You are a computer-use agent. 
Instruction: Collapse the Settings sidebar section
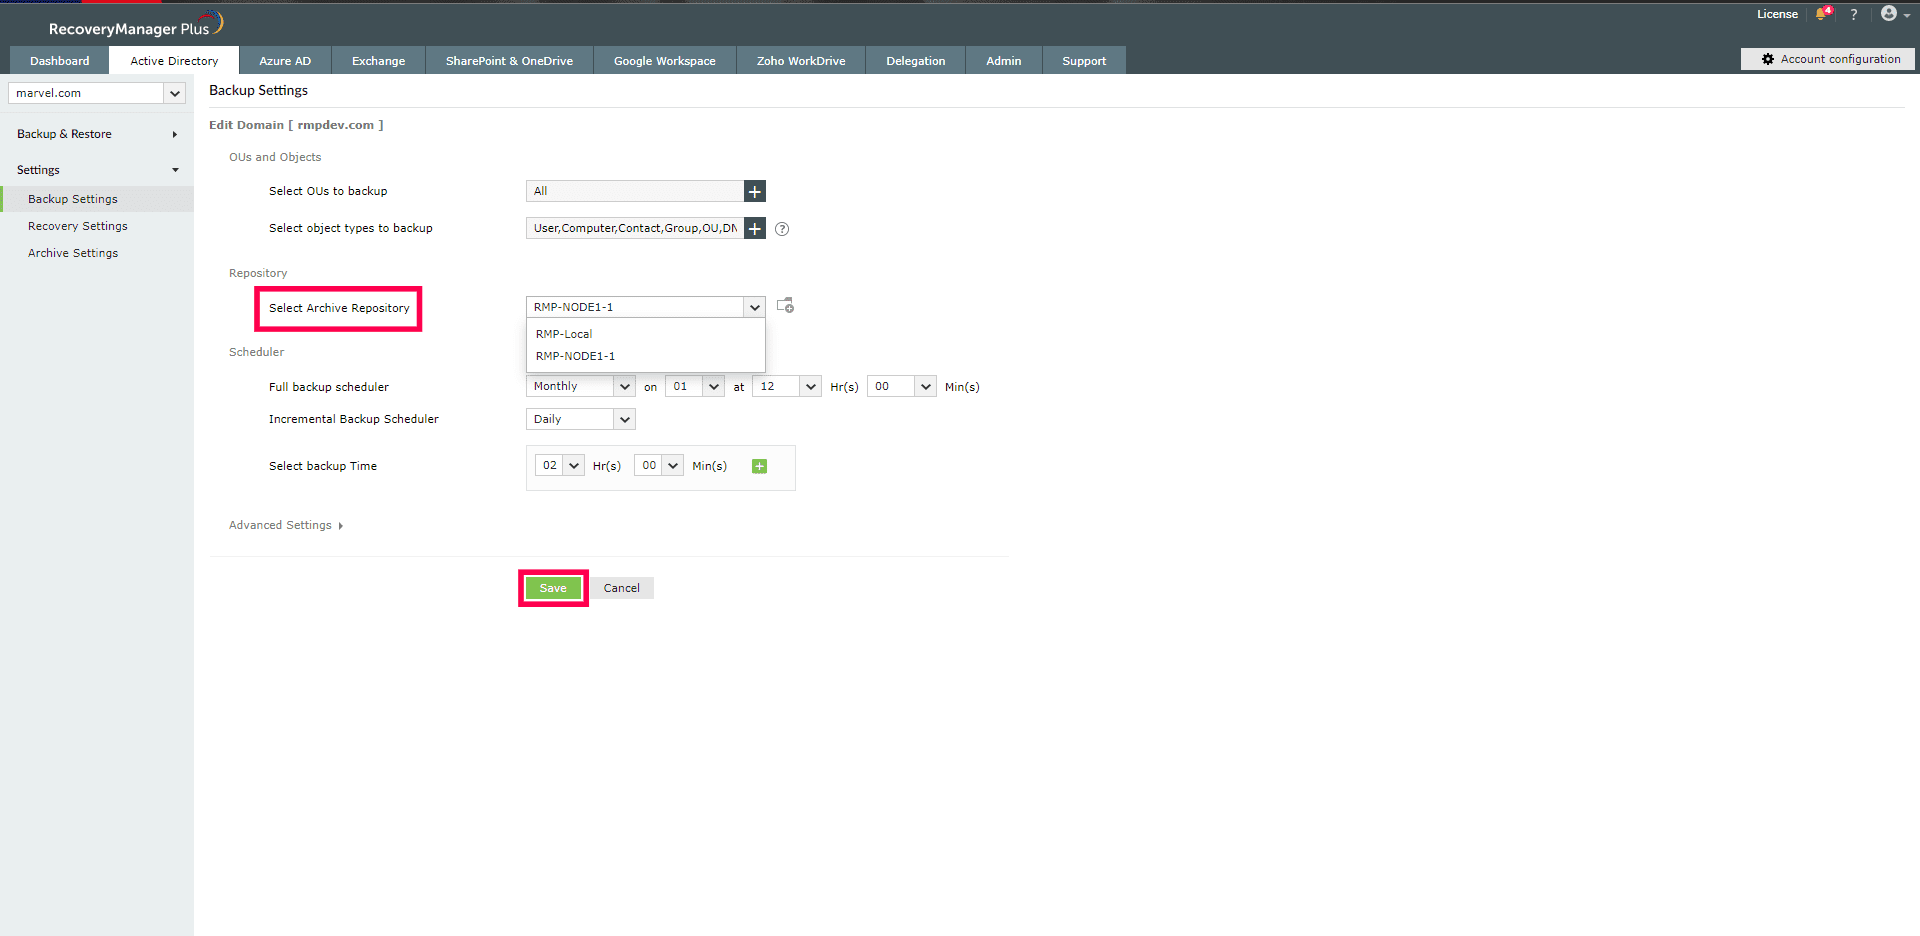click(x=97, y=170)
